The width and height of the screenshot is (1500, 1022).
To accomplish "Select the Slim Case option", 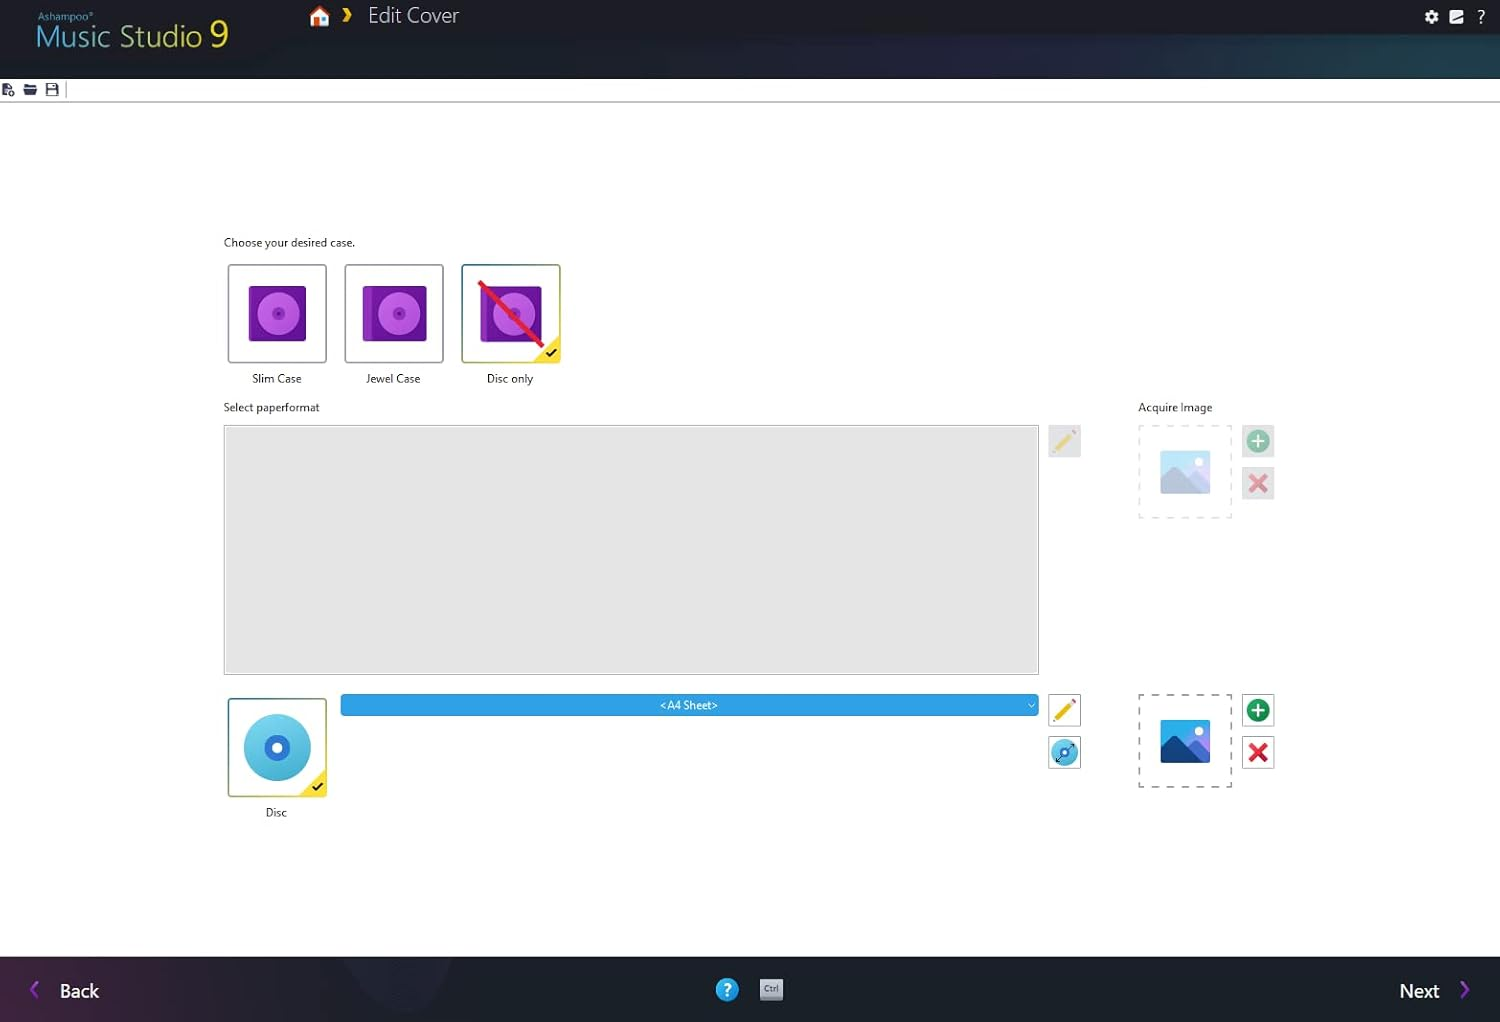I will point(276,313).
